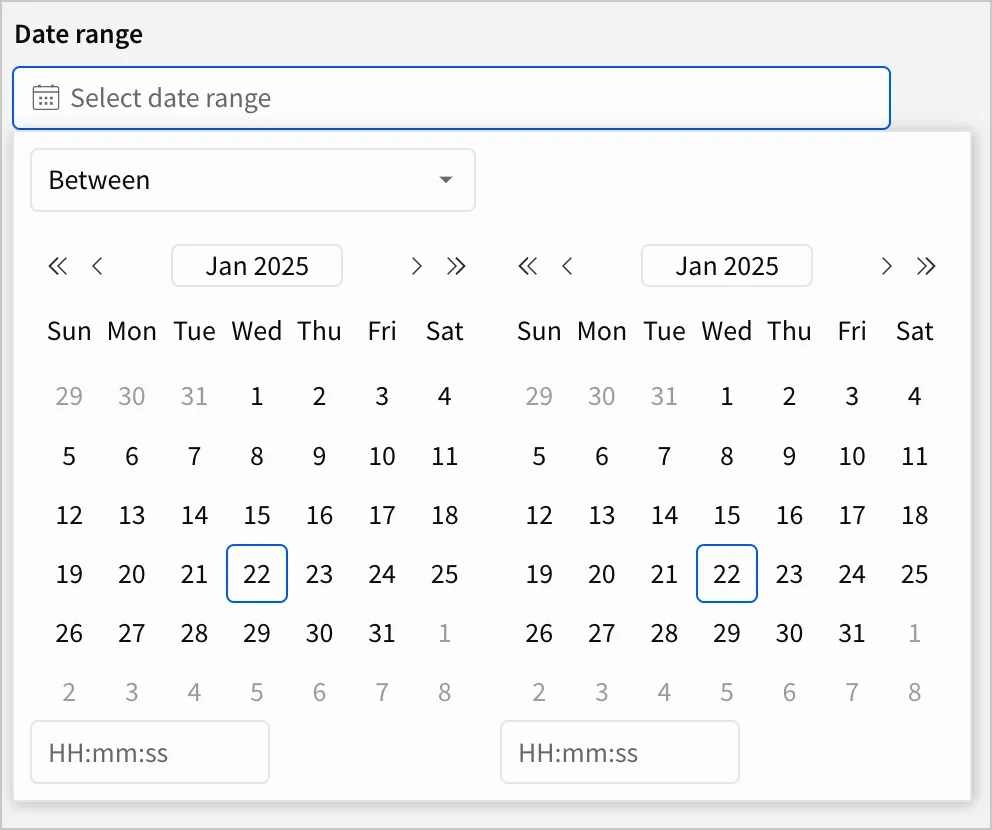Select January 5 in the left calendar
Screen dimensions: 992x830
pyautogui.click(x=69, y=455)
